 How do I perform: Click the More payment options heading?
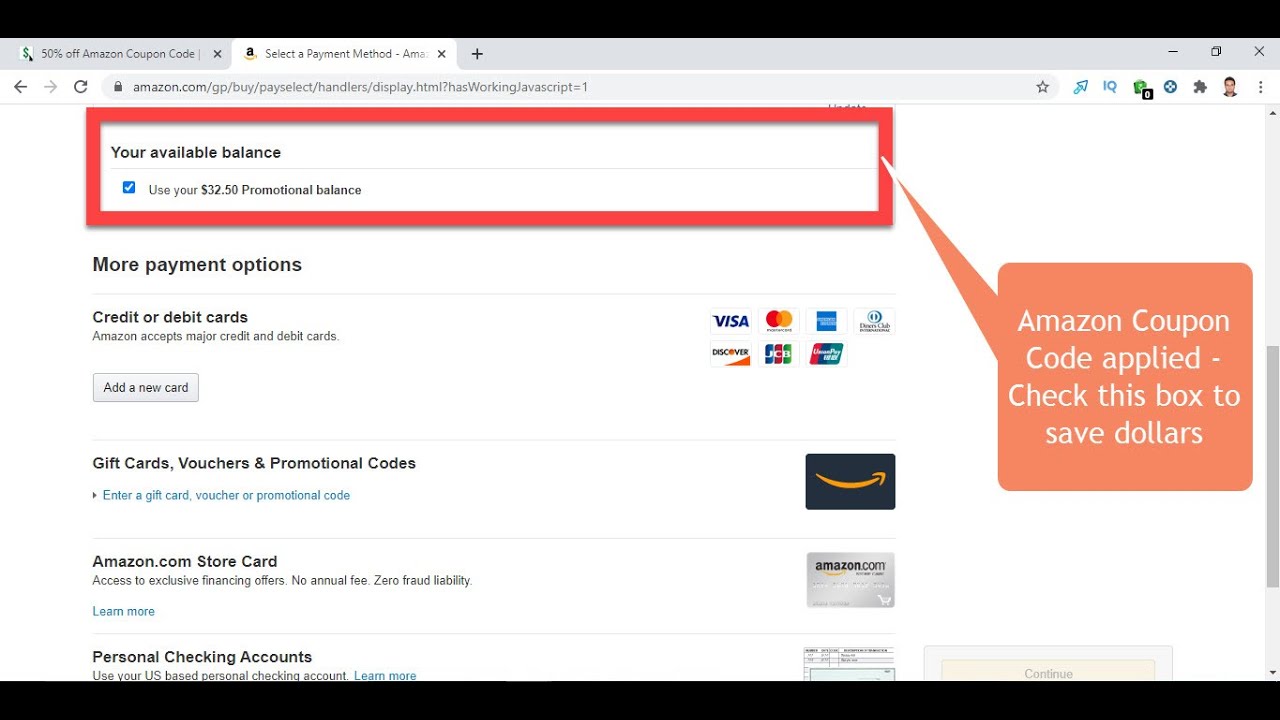[197, 265]
